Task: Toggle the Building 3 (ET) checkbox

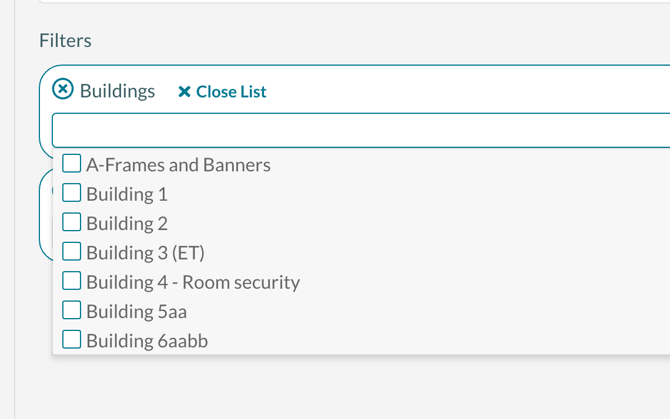Action: [72, 251]
